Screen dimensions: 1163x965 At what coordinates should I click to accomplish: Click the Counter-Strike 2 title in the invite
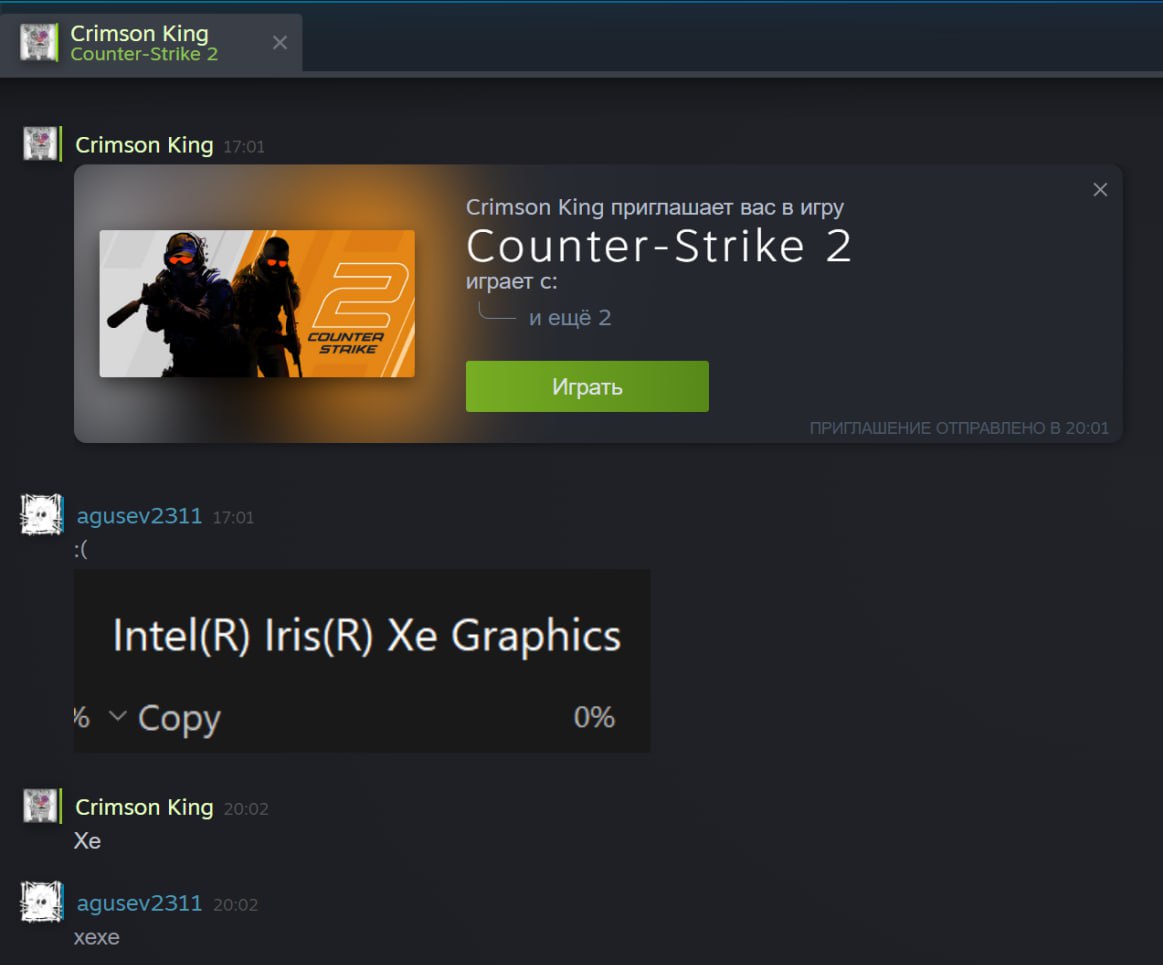click(x=658, y=246)
